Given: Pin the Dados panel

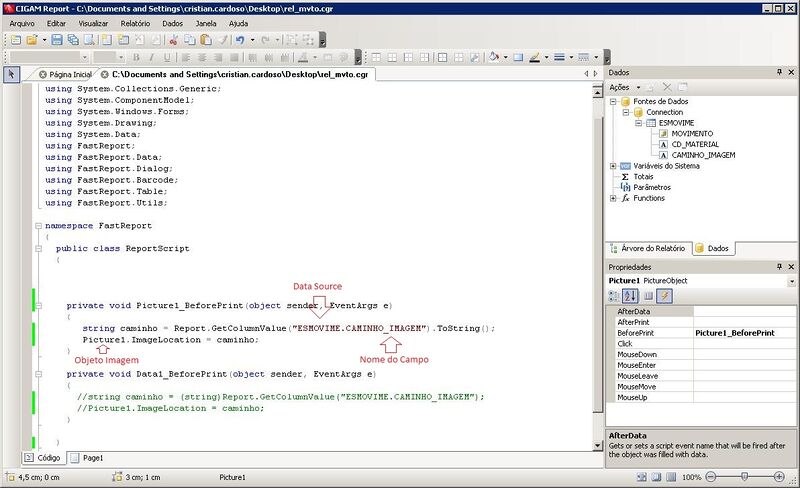Looking at the screenshot, I should pyautogui.click(x=779, y=72).
